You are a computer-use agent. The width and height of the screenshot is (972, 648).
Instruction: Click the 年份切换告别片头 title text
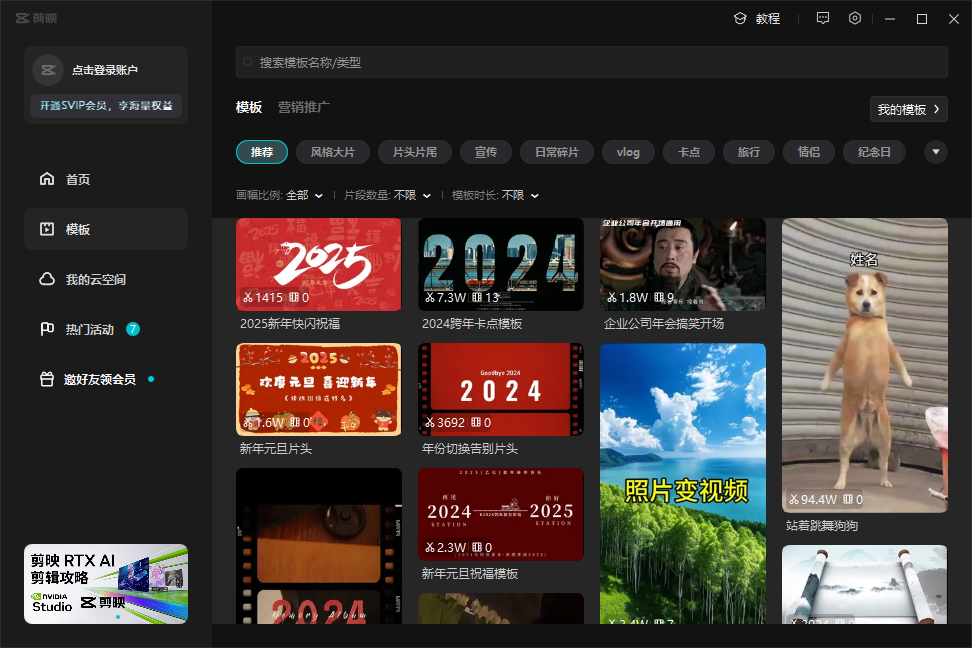[470, 449]
